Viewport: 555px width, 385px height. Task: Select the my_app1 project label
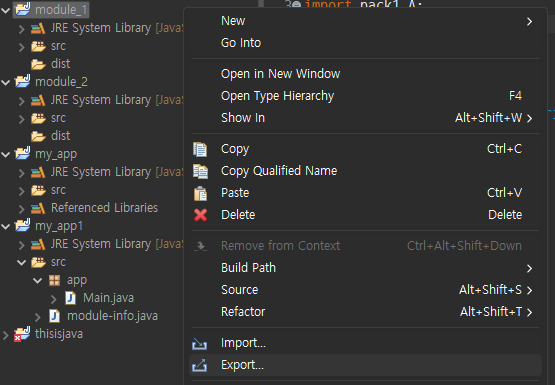point(59,226)
